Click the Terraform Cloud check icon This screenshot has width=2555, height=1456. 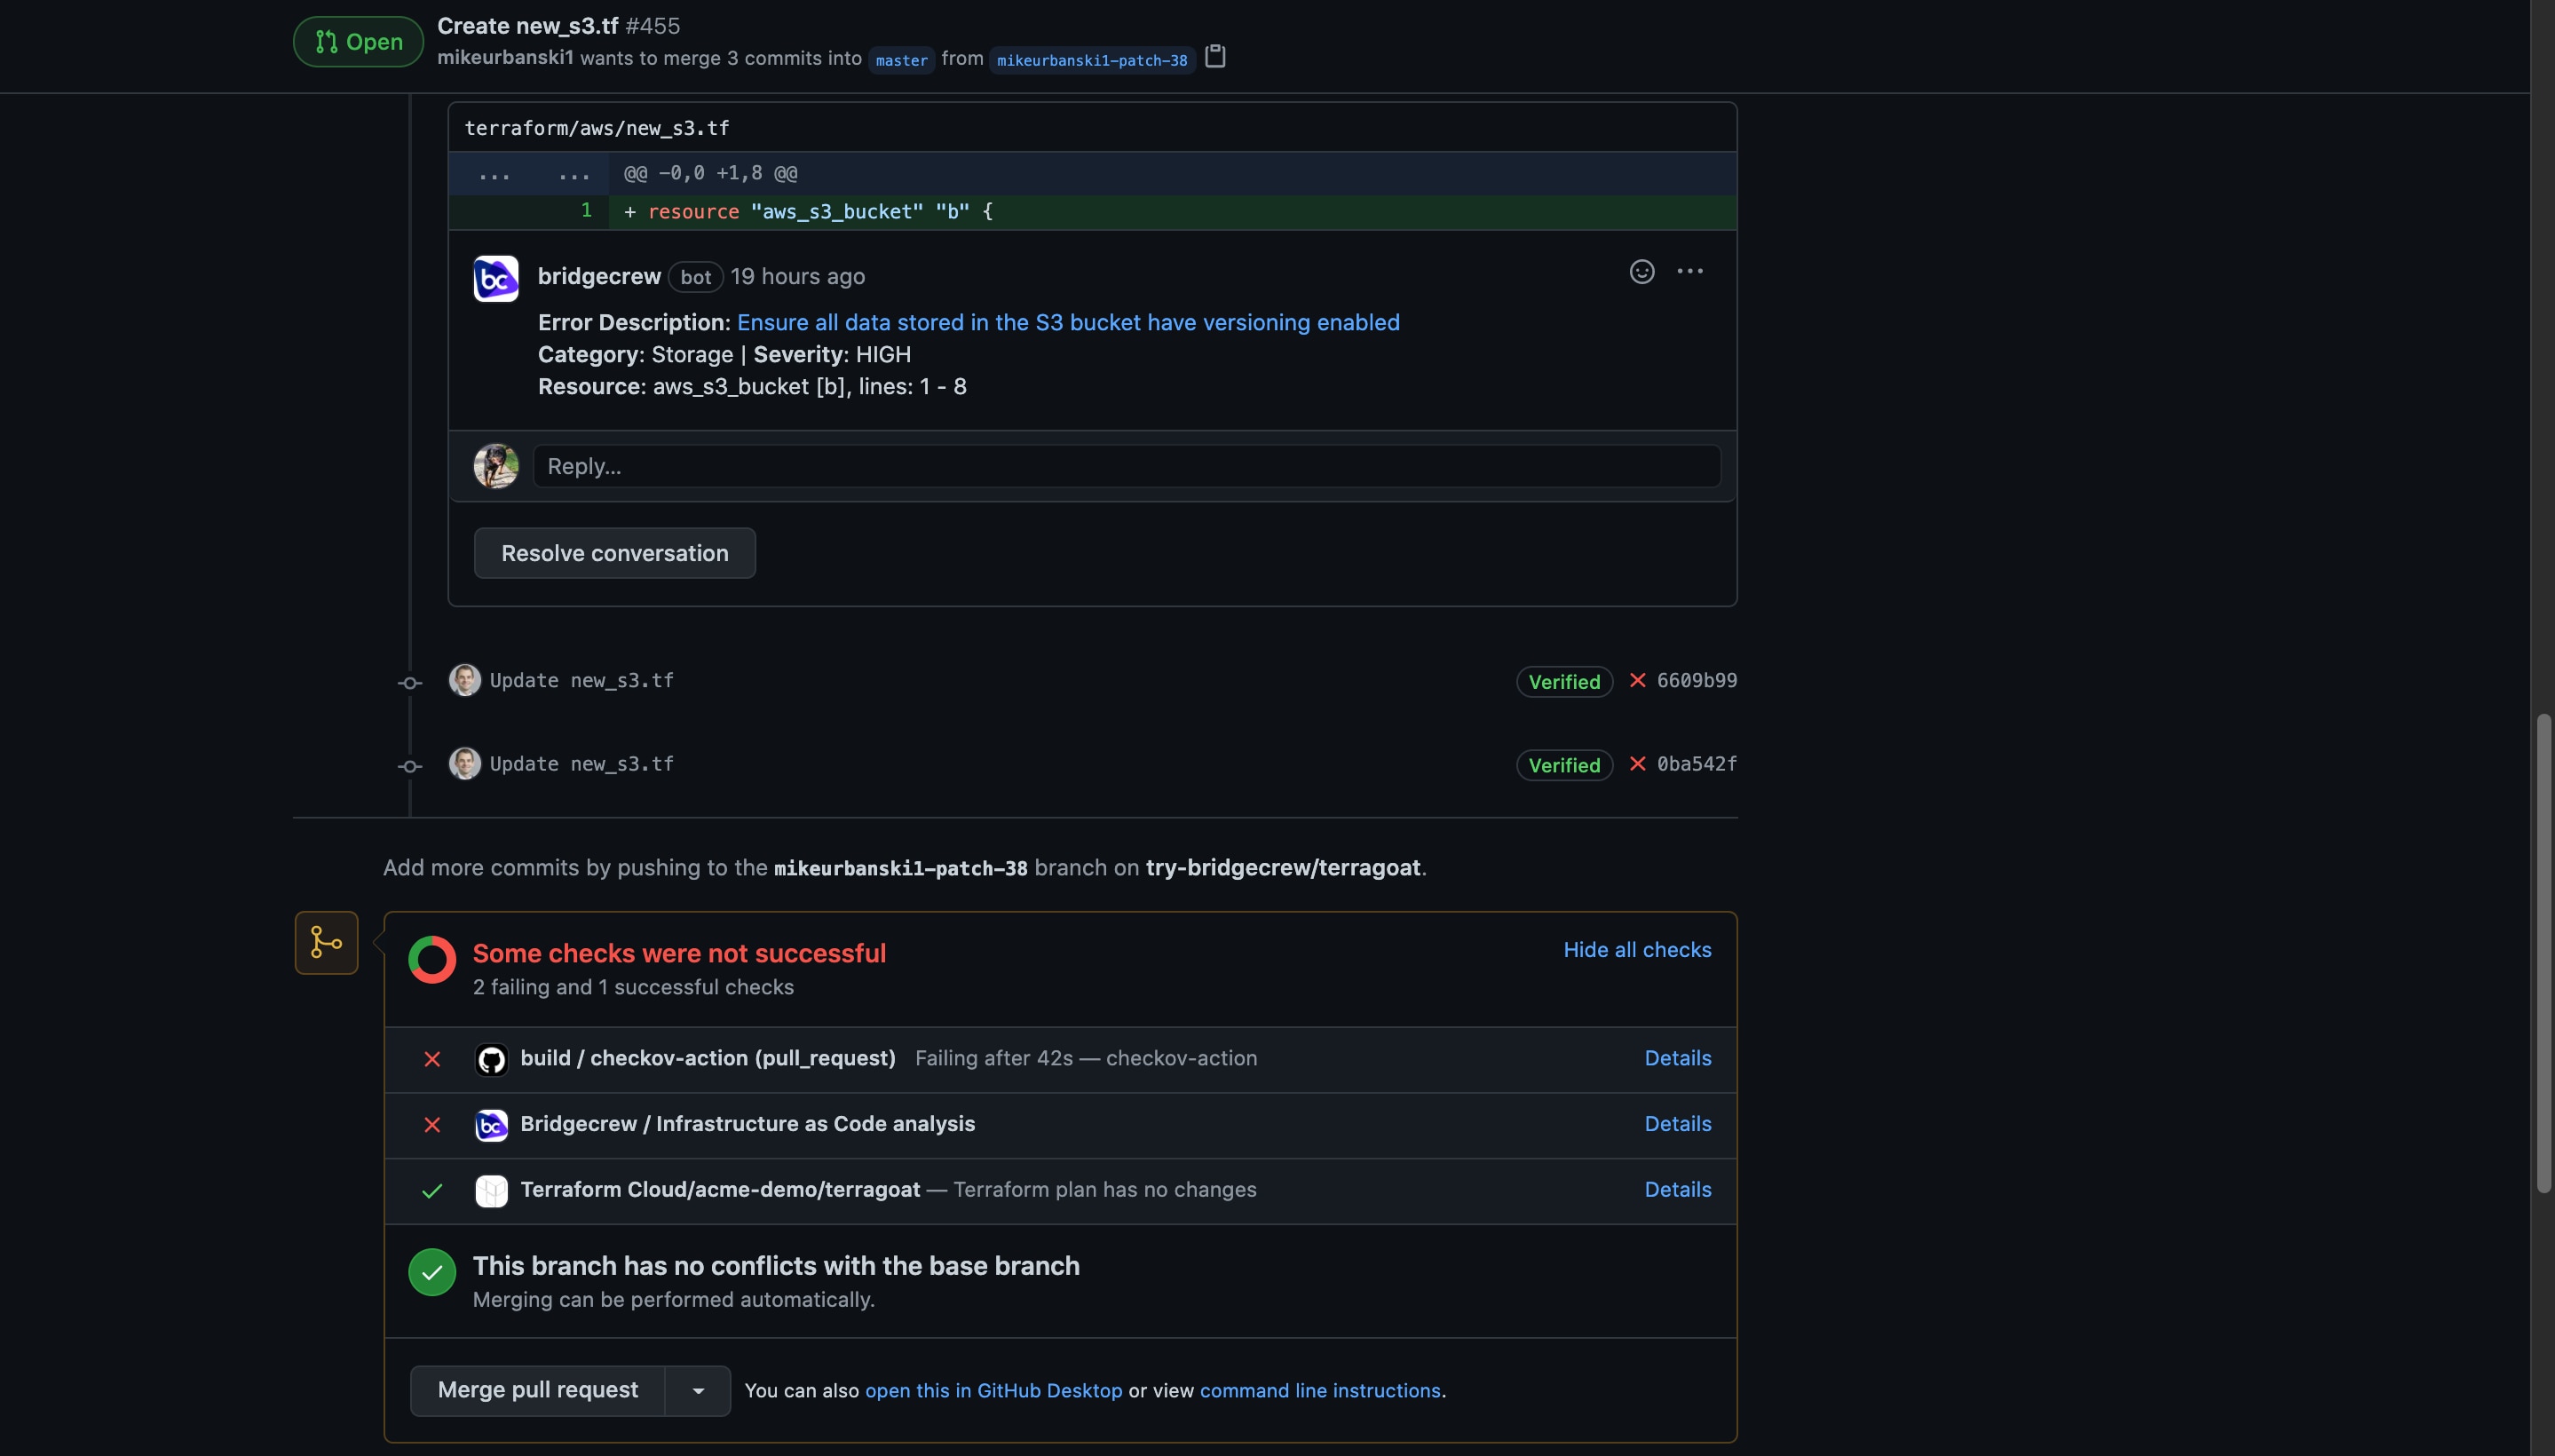pos(491,1191)
